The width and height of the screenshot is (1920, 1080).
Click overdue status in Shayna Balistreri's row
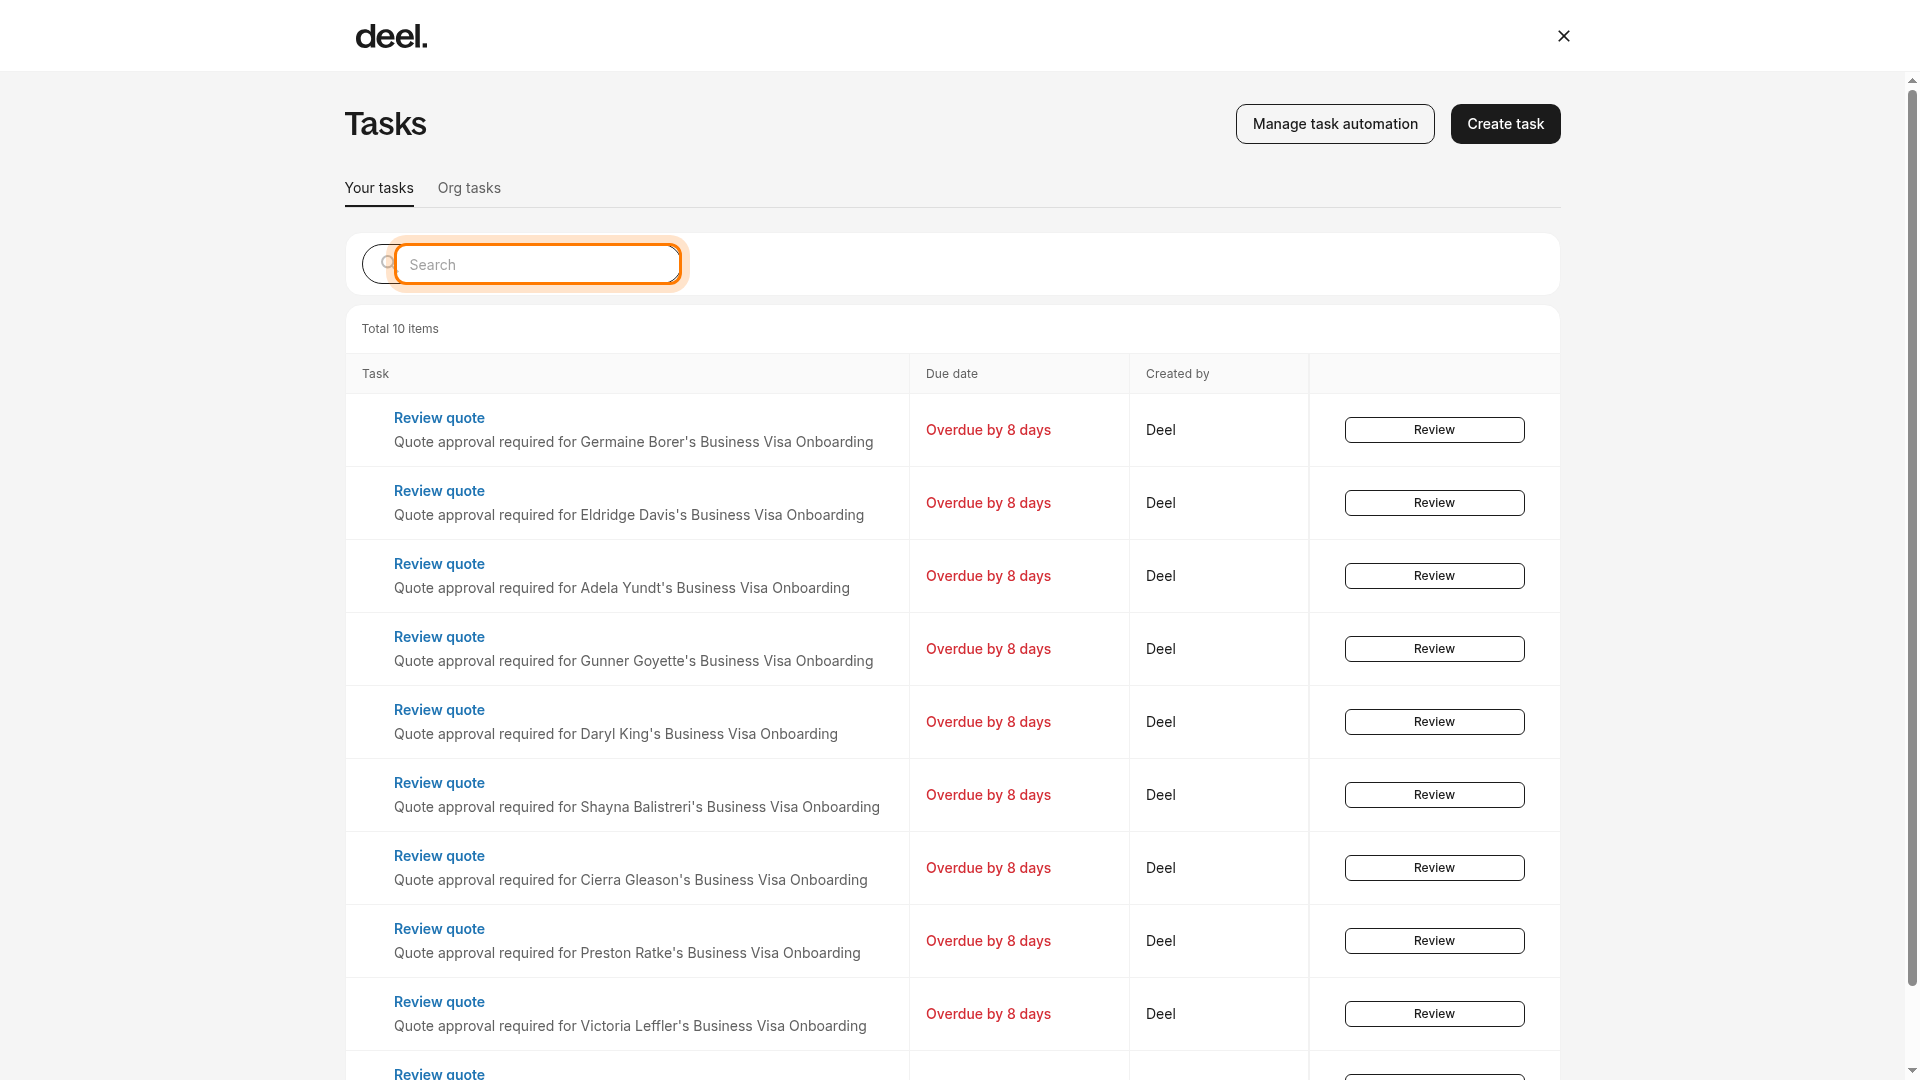[988, 795]
